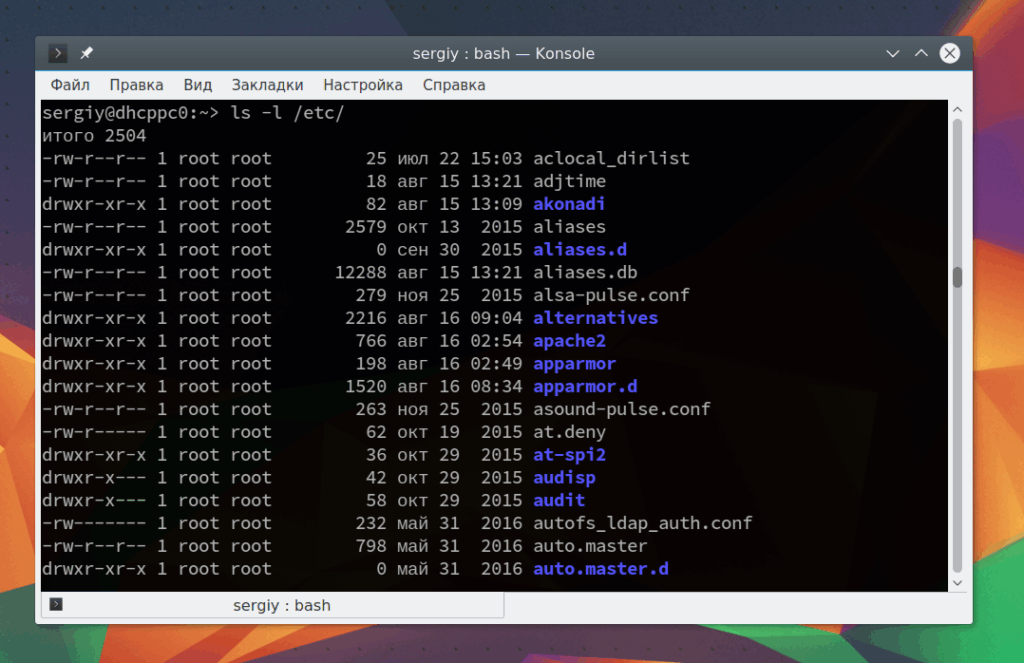Click the aclocal_dirlist file name
This screenshot has height=663, width=1024.
611,159
